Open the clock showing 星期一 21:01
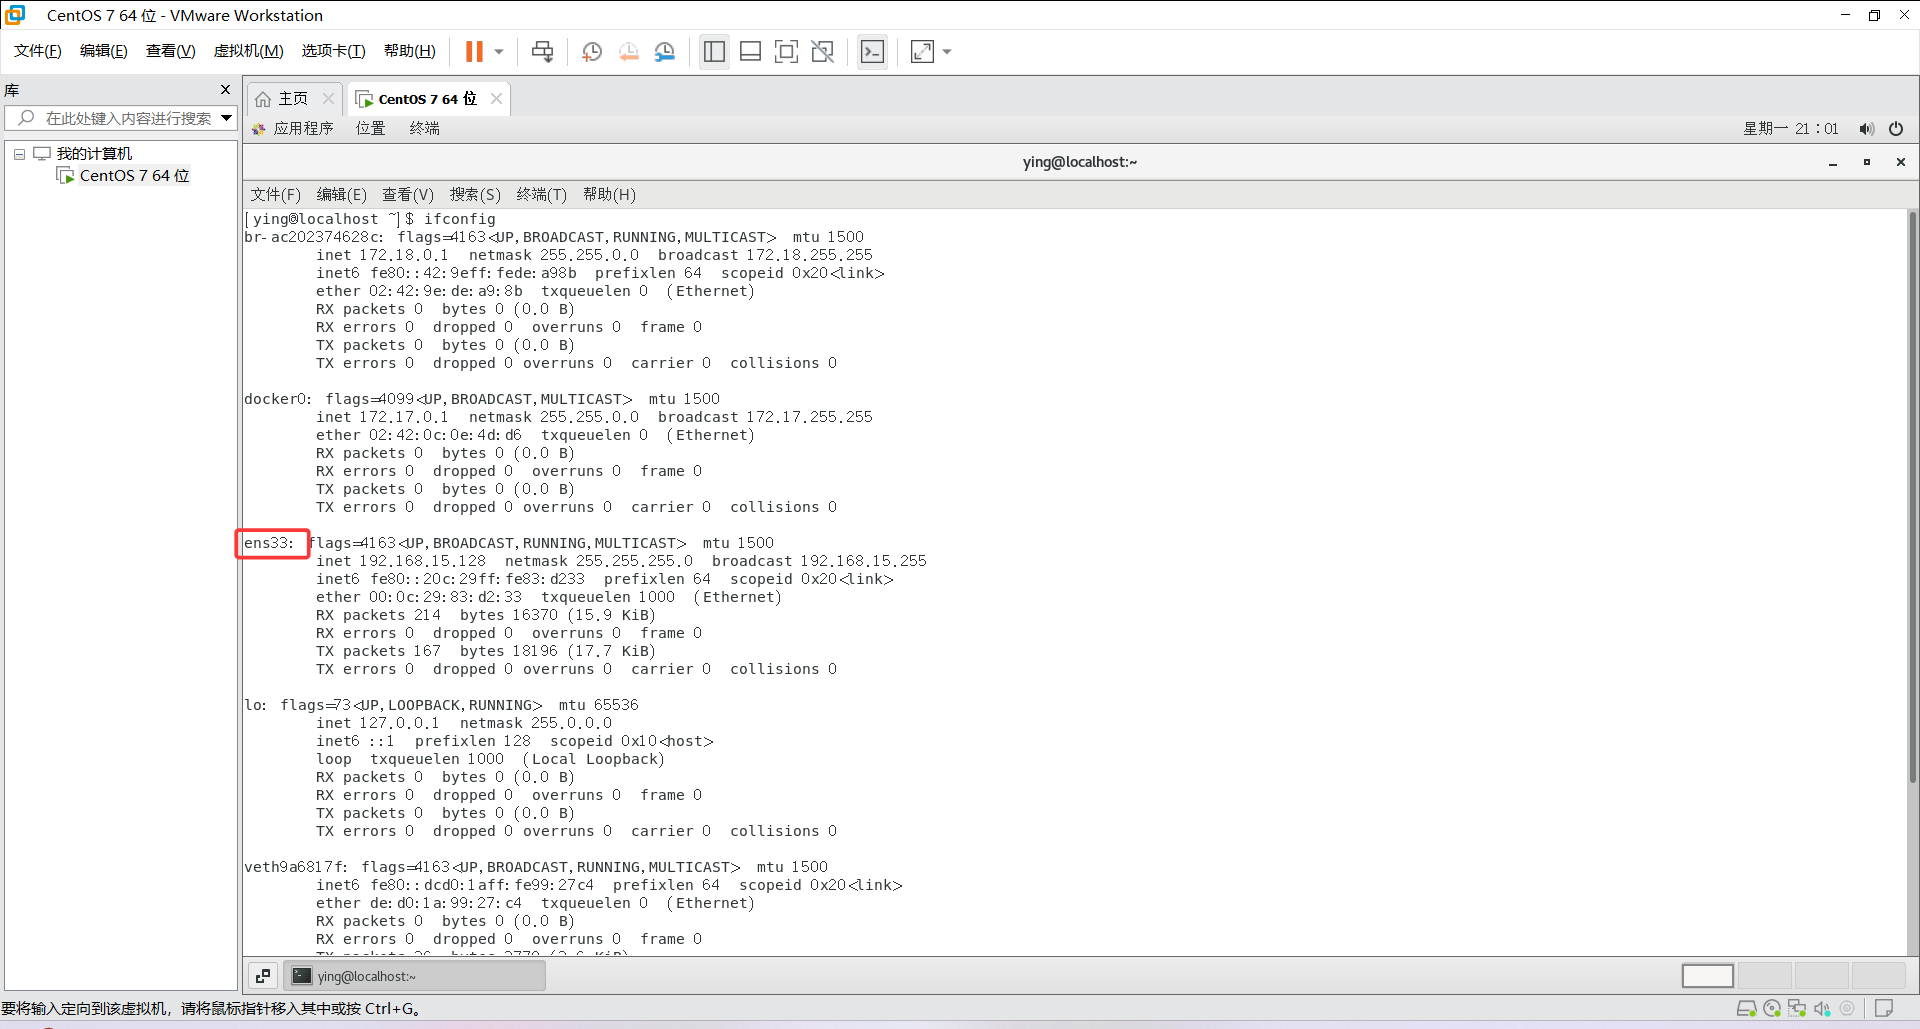1920x1029 pixels. click(x=1791, y=128)
